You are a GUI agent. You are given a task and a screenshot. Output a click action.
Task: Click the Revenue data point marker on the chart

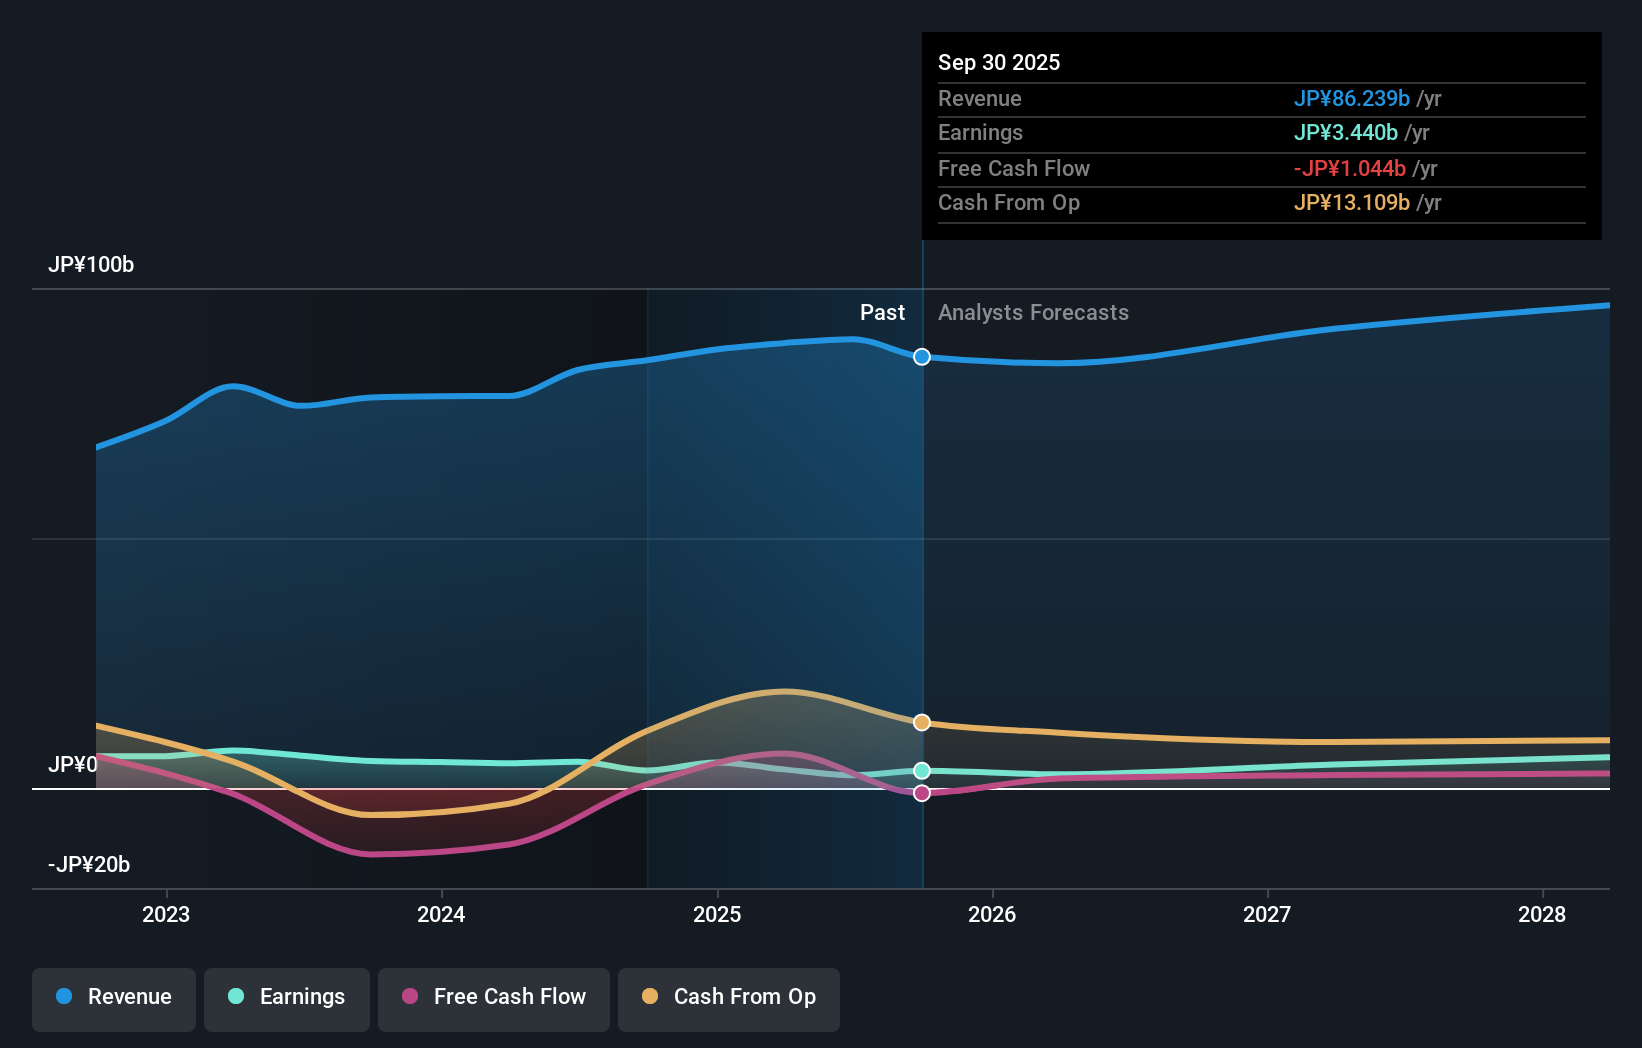[921, 357]
